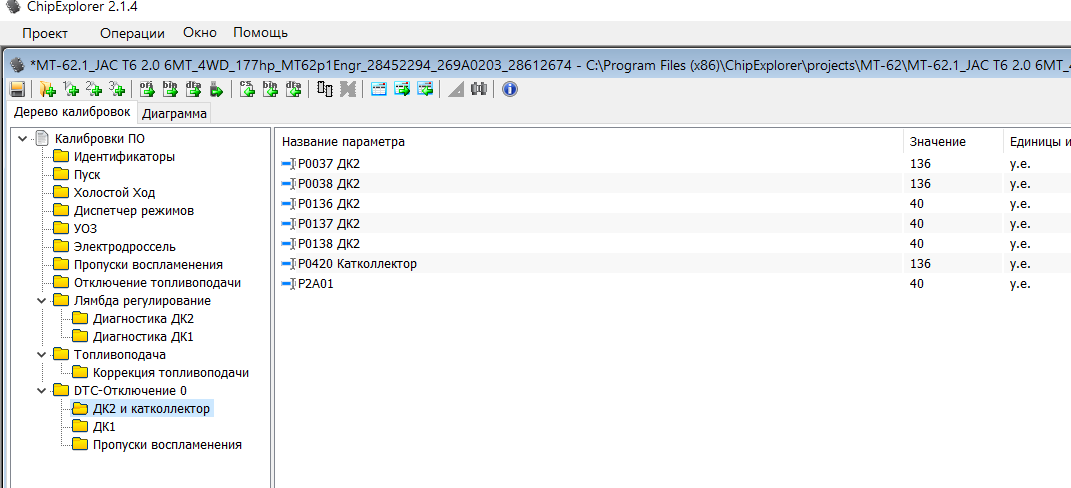Collapse the Лямбда регулирование tree branch
The height and width of the screenshot is (488, 1071).
(x=41, y=301)
